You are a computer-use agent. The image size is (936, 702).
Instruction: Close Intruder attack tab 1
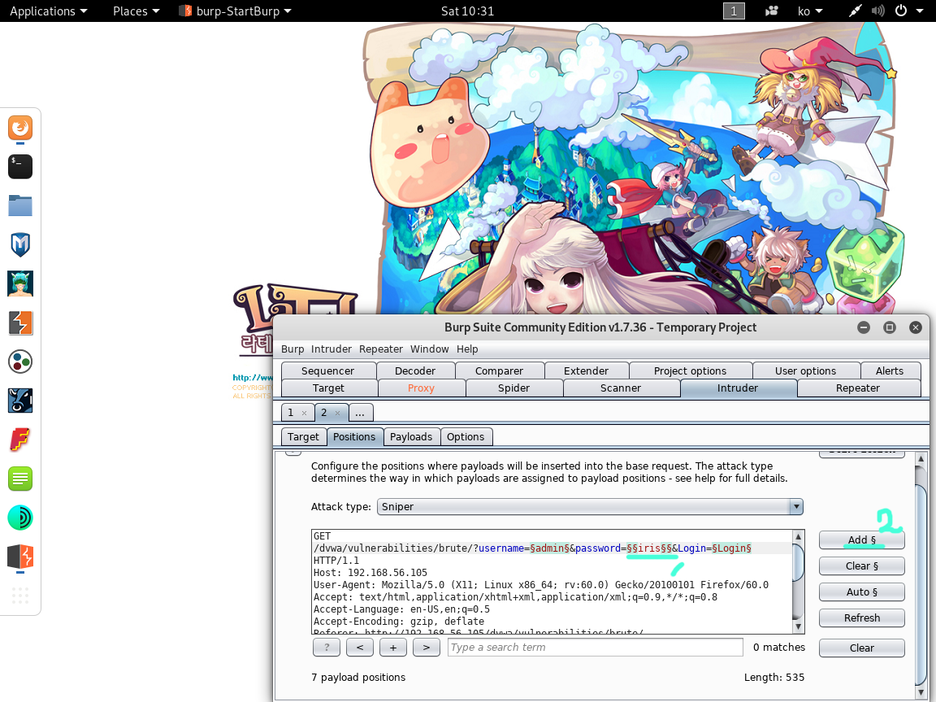click(x=304, y=412)
